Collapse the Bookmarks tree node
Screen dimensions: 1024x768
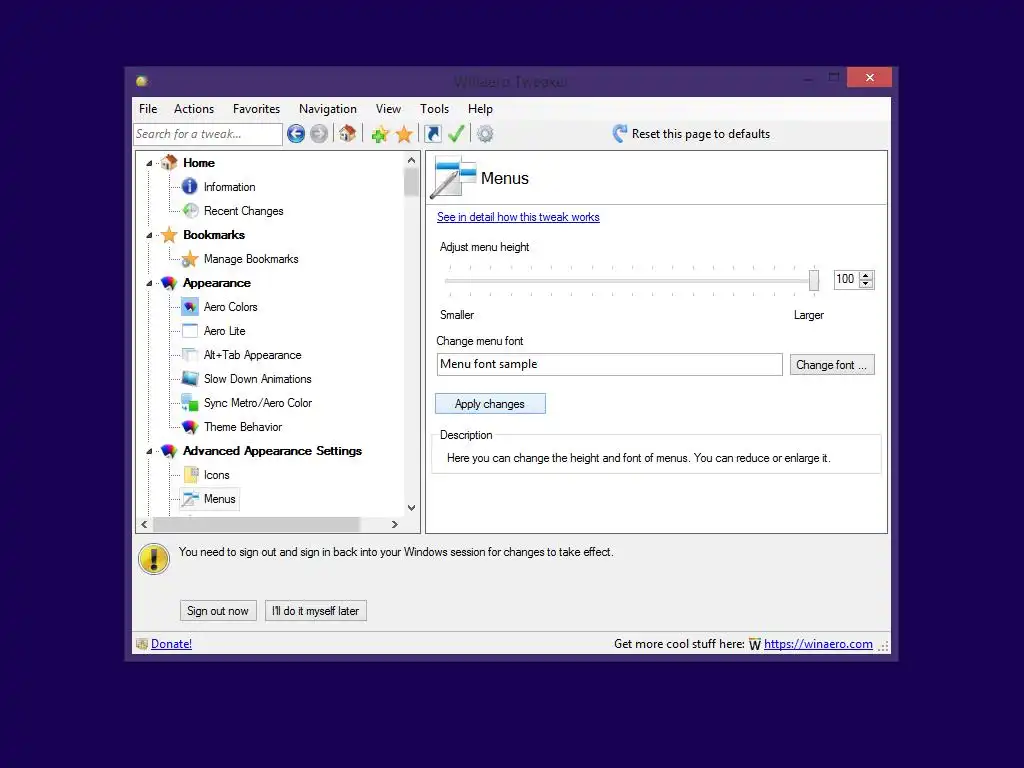[x=149, y=235]
